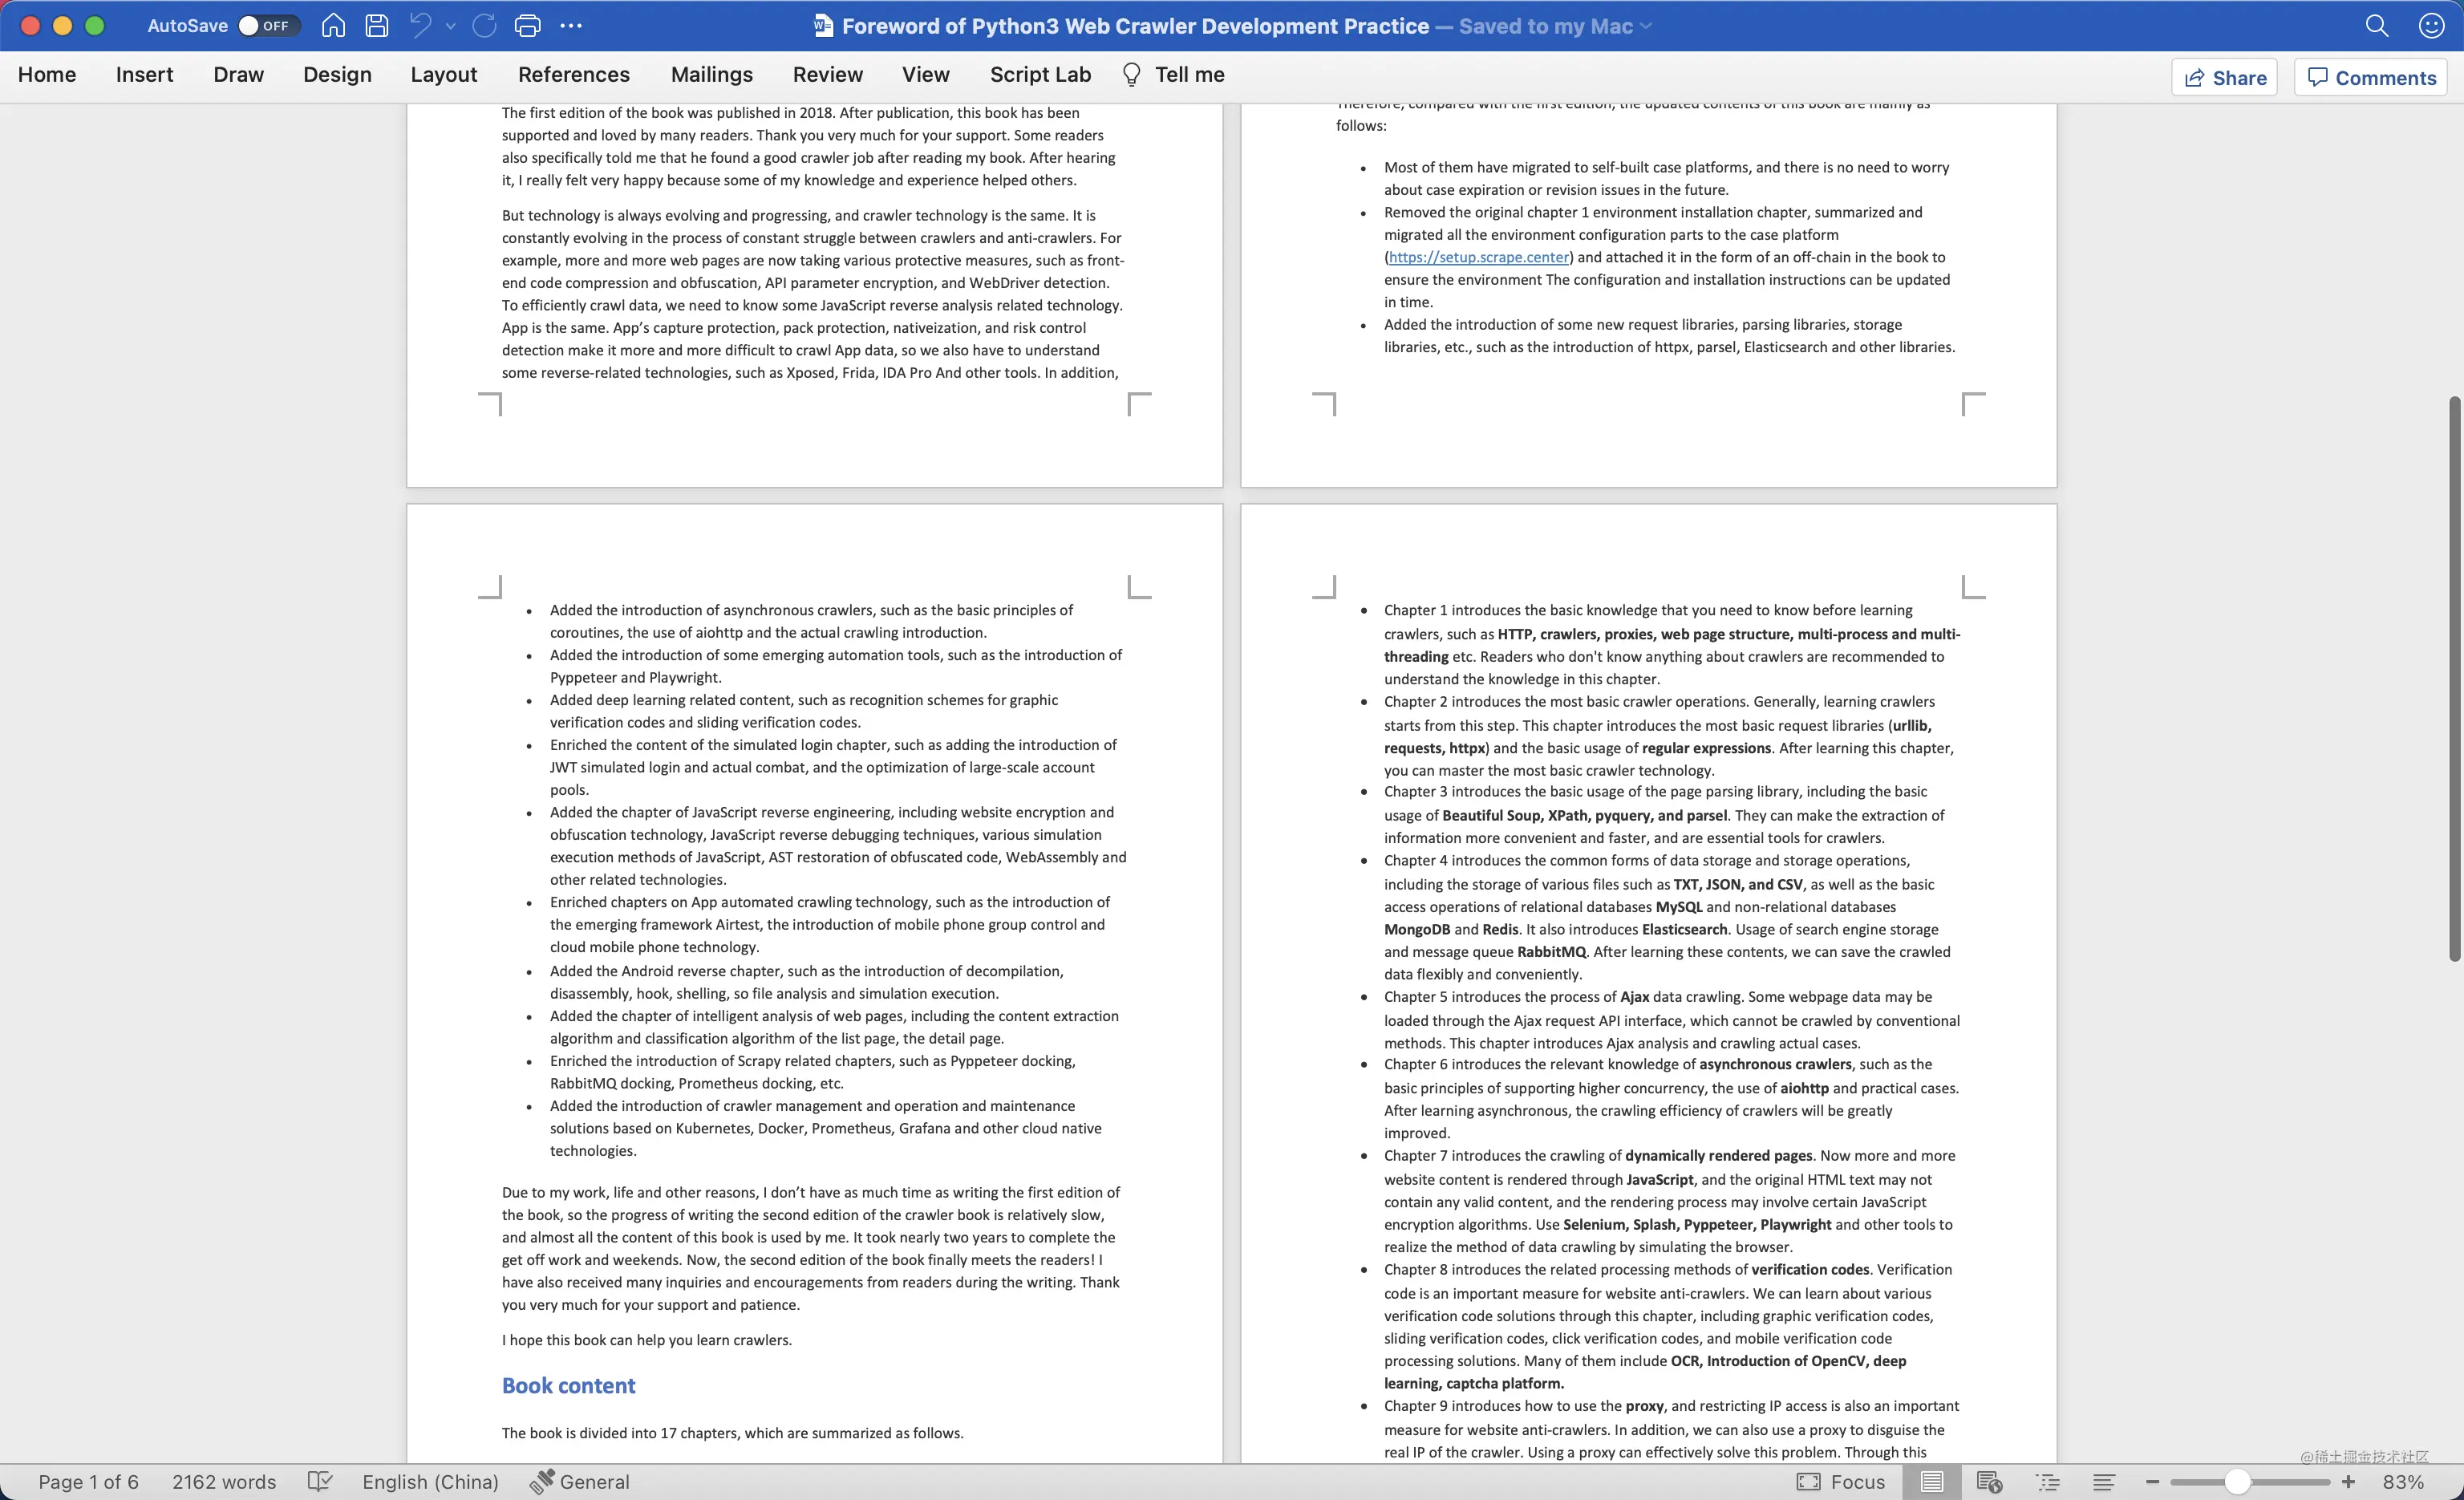Zoom out with the minus button
This screenshot has width=2464, height=1500.
2152,1482
